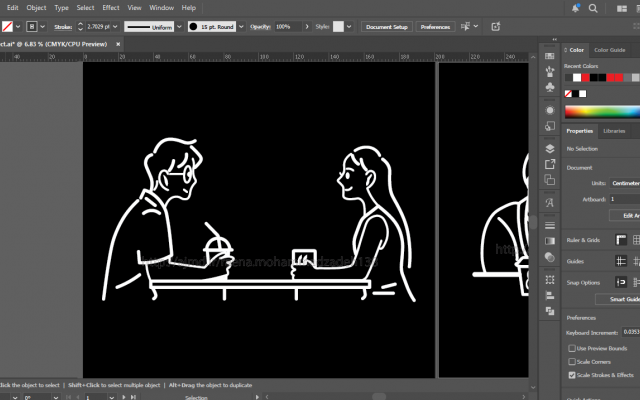Enable Scale Corners checkbox
This screenshot has width=640, height=400.
(572, 362)
